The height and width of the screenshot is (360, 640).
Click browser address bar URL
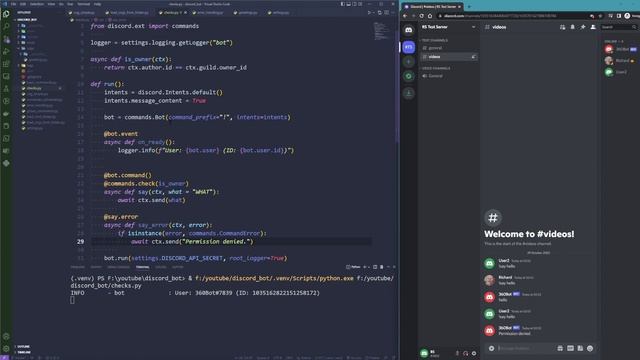point(500,16)
